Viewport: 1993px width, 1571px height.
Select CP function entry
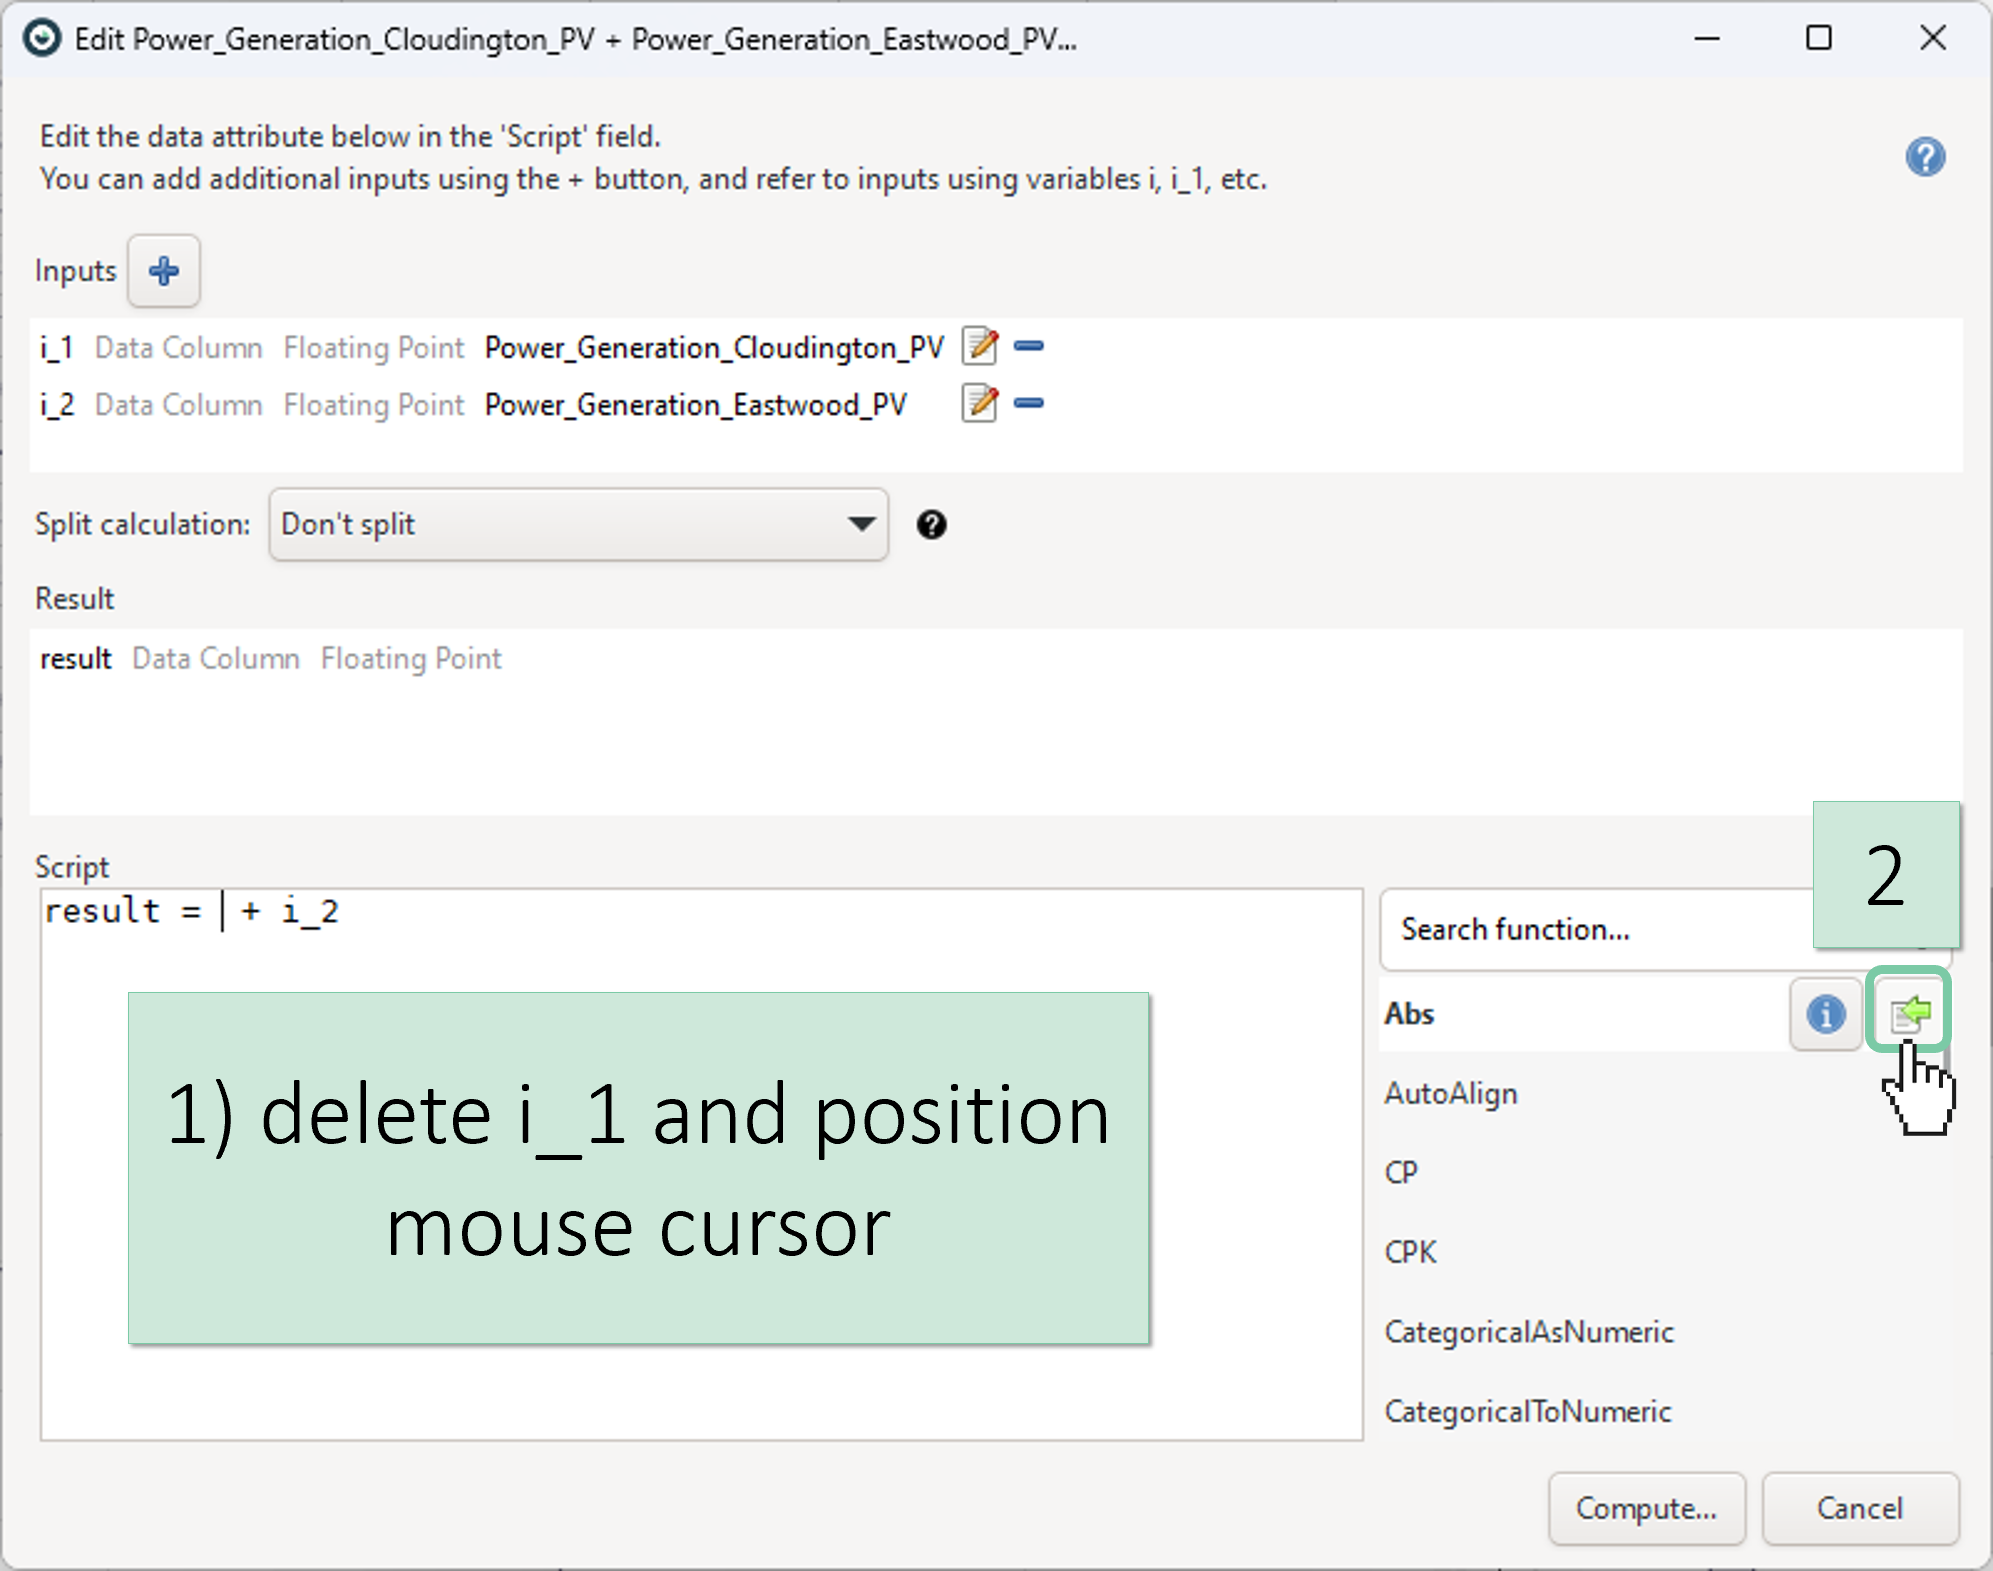(1401, 1172)
